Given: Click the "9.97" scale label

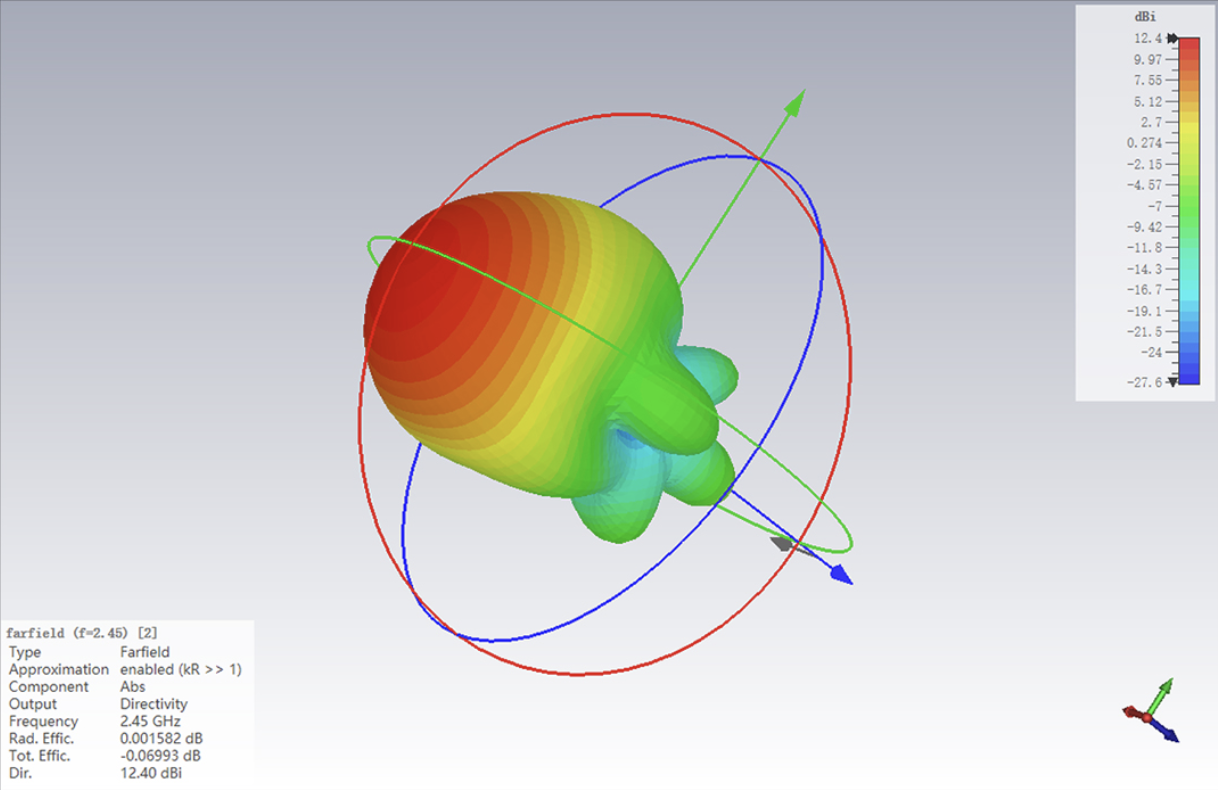Looking at the screenshot, I should point(1148,59).
